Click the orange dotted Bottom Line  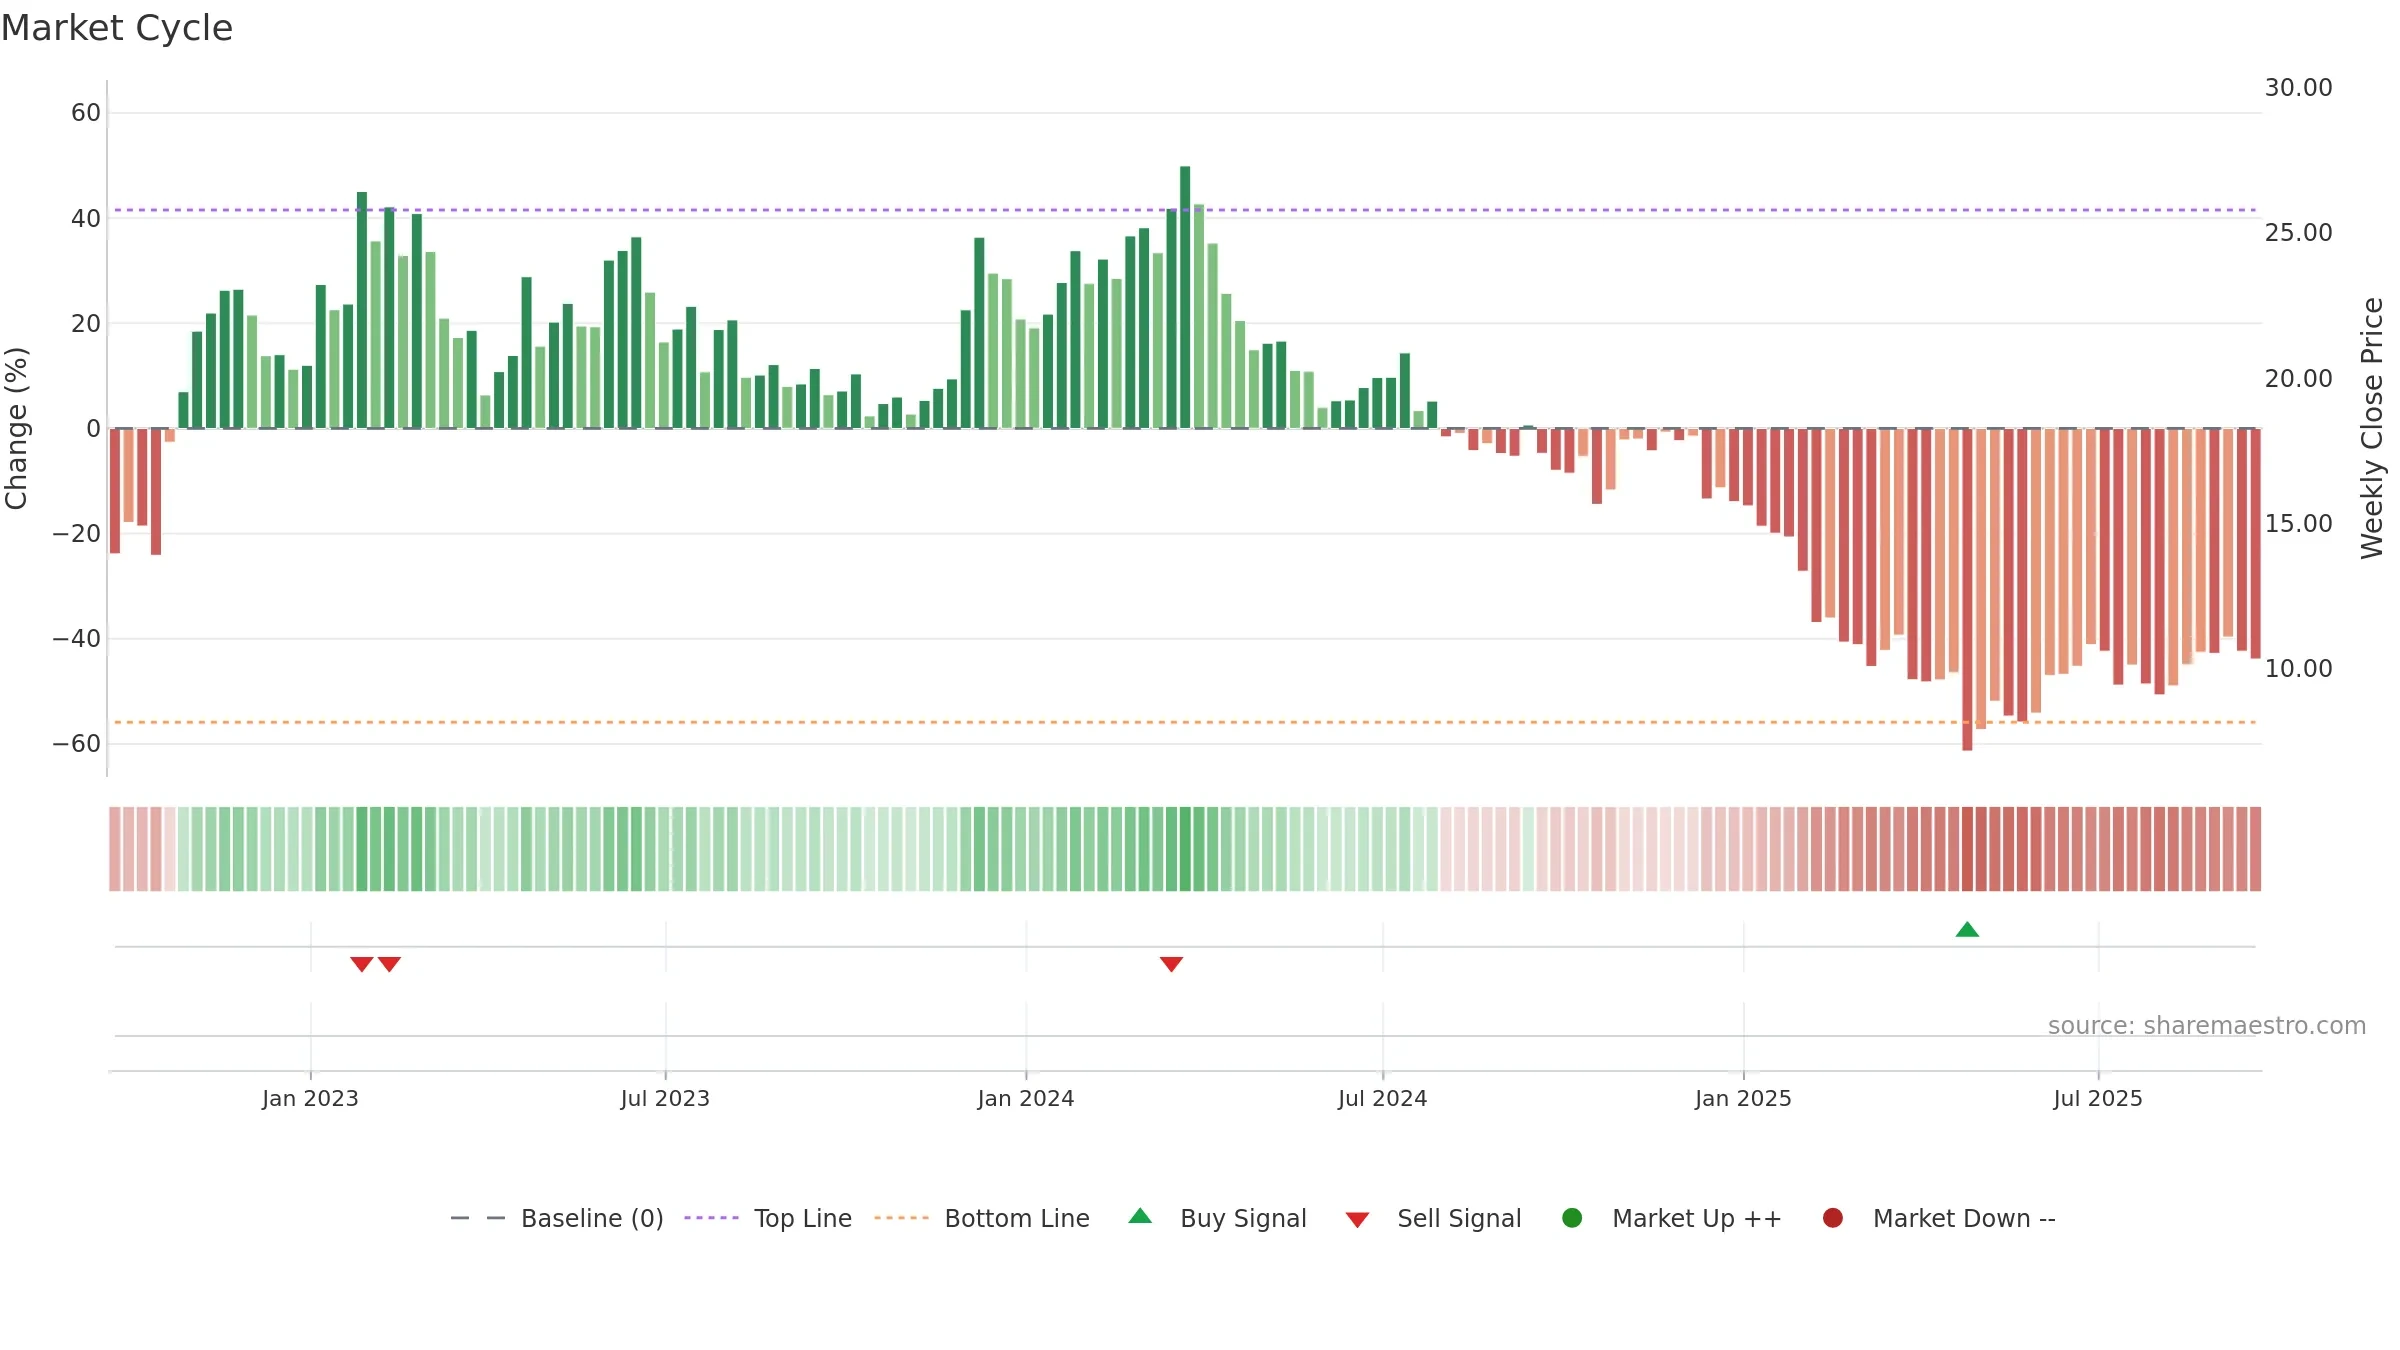click(1185, 722)
